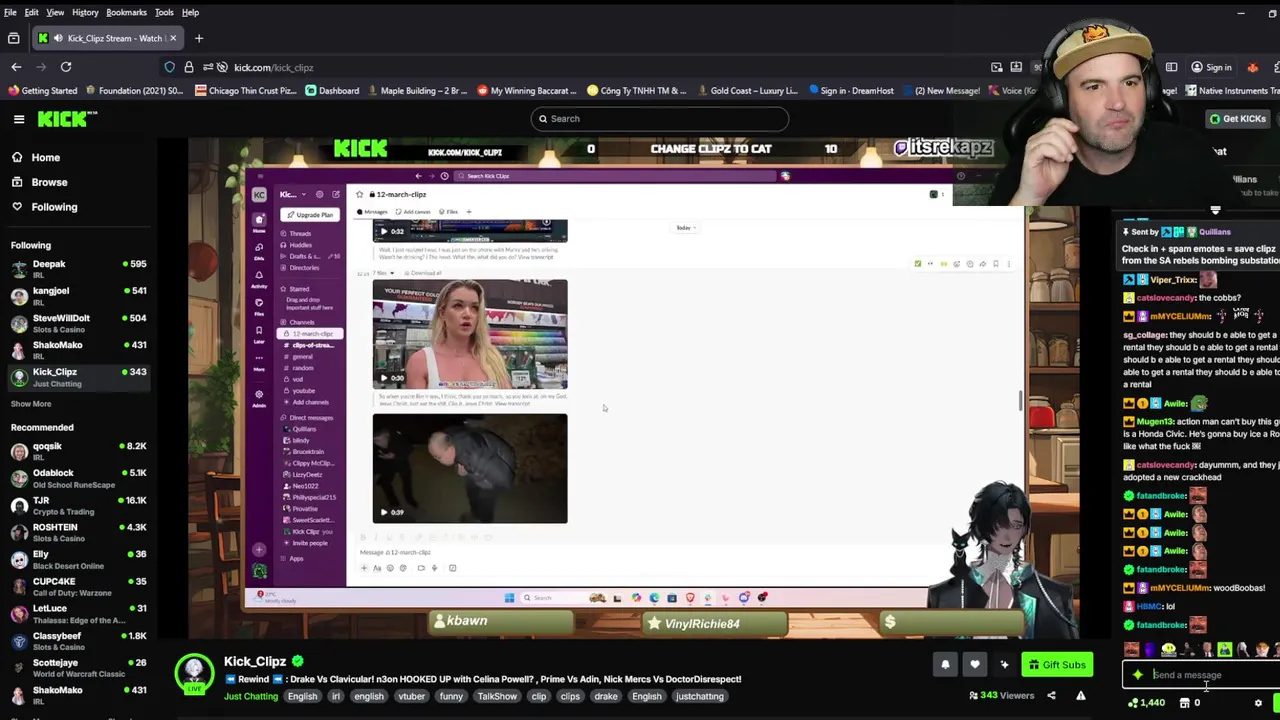Toggle stream notifications with the bell icon

pos(945,664)
